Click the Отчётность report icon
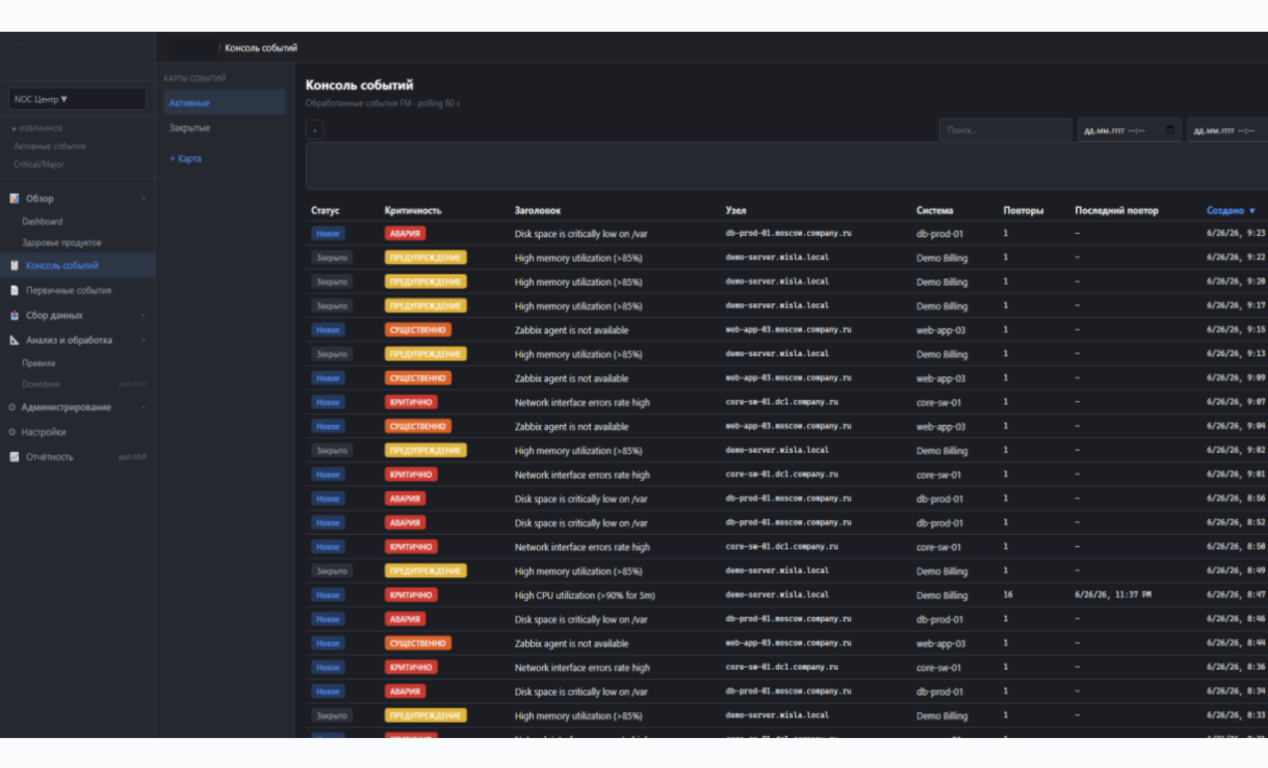 click(14, 457)
